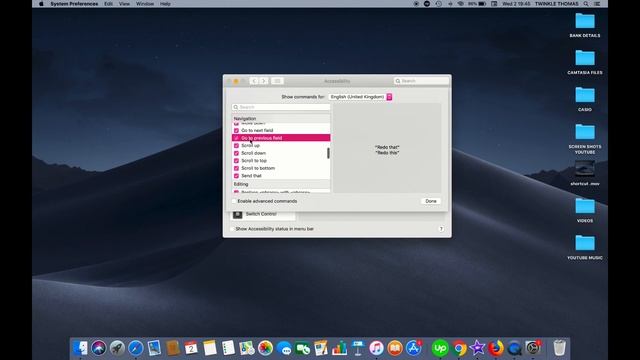The height and width of the screenshot is (360, 640).
Task: Open Maps icon in the dock
Action: tap(247, 348)
